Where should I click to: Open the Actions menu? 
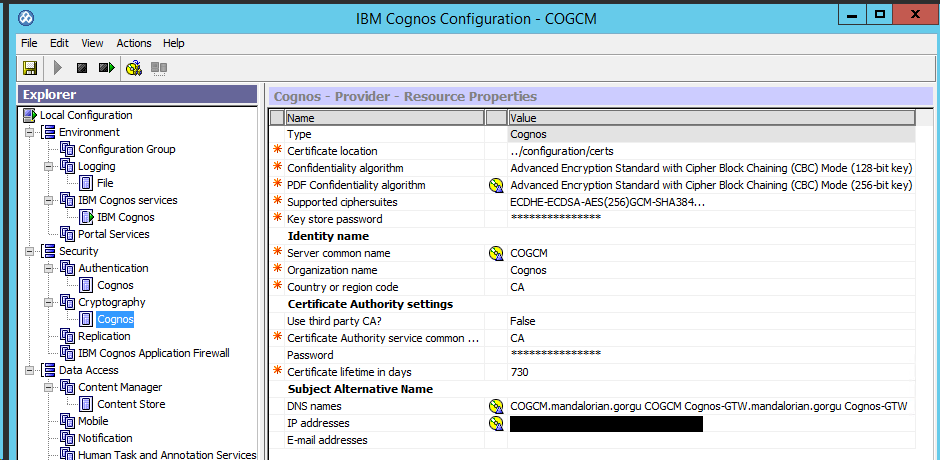134,43
